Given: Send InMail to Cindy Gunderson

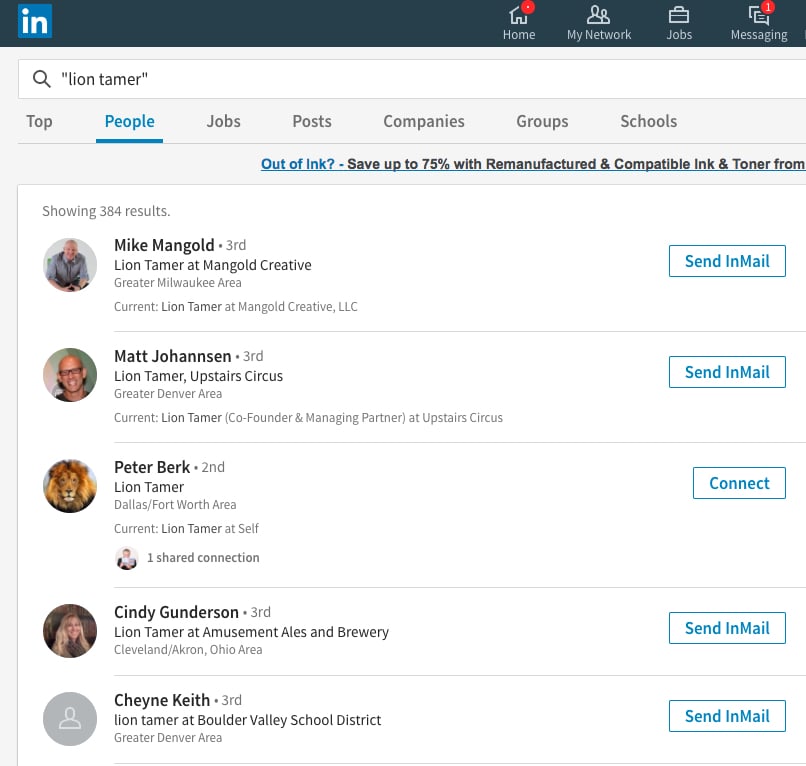Looking at the screenshot, I should click(727, 628).
